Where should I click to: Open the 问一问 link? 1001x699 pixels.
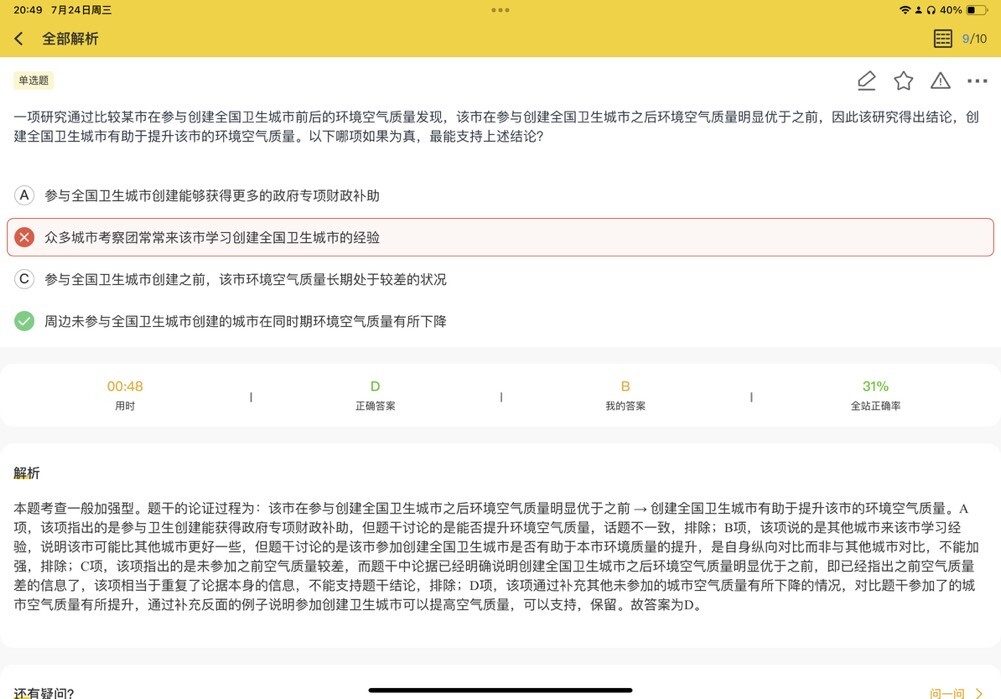coord(956,693)
